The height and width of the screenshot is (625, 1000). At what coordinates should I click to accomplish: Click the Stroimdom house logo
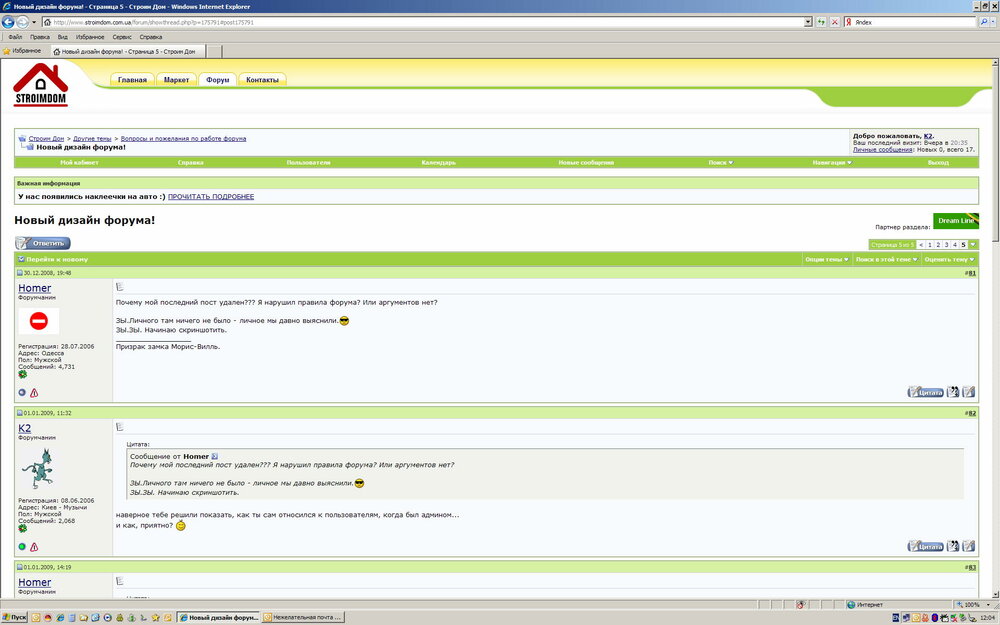40,85
